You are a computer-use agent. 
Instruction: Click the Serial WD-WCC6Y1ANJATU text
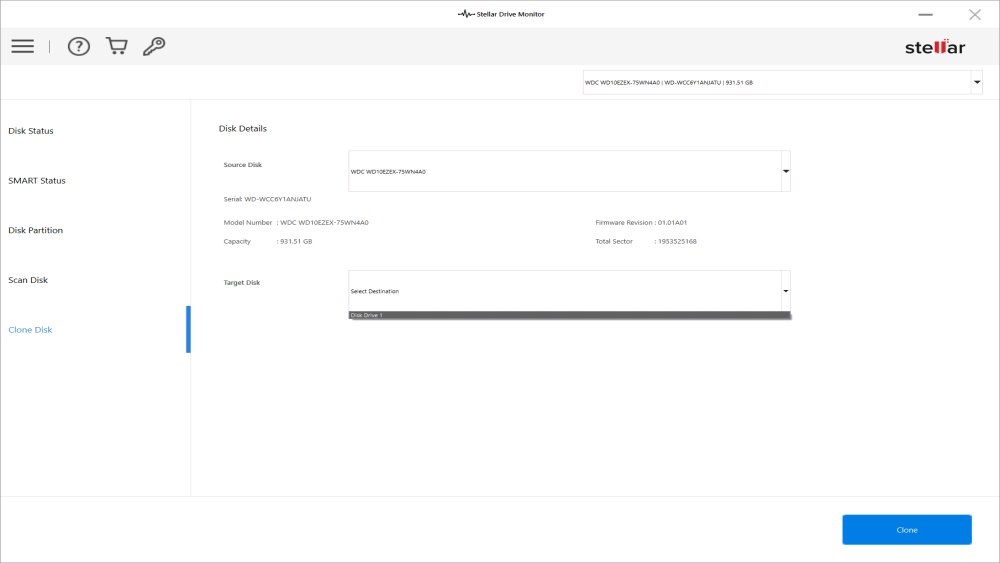coord(267,199)
